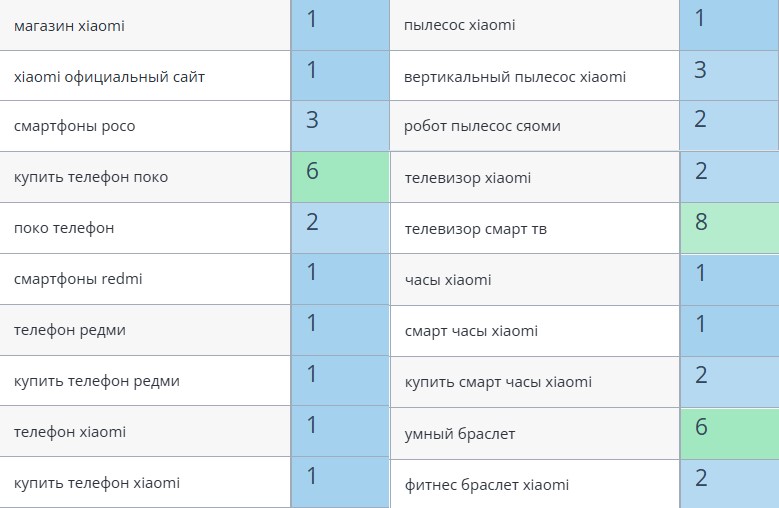The height and width of the screenshot is (508, 779).
Task: Select the keyword "робот пылесос сяоми"
Action: tap(482, 126)
